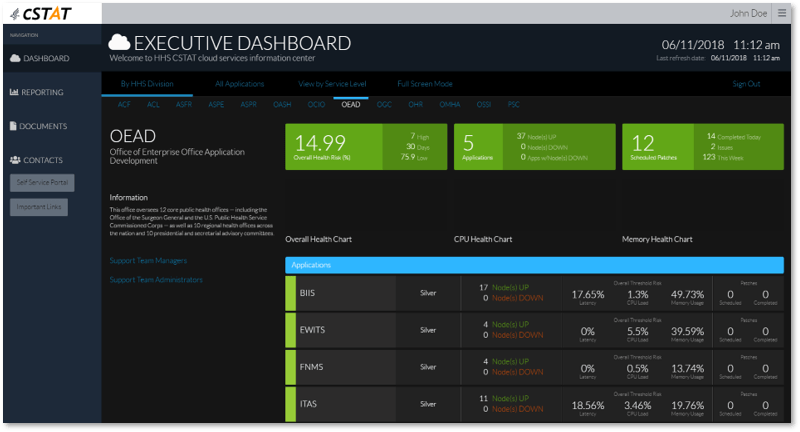Click ITAS CPU load 3.46%
This screenshot has width=800, height=432.
638,405
